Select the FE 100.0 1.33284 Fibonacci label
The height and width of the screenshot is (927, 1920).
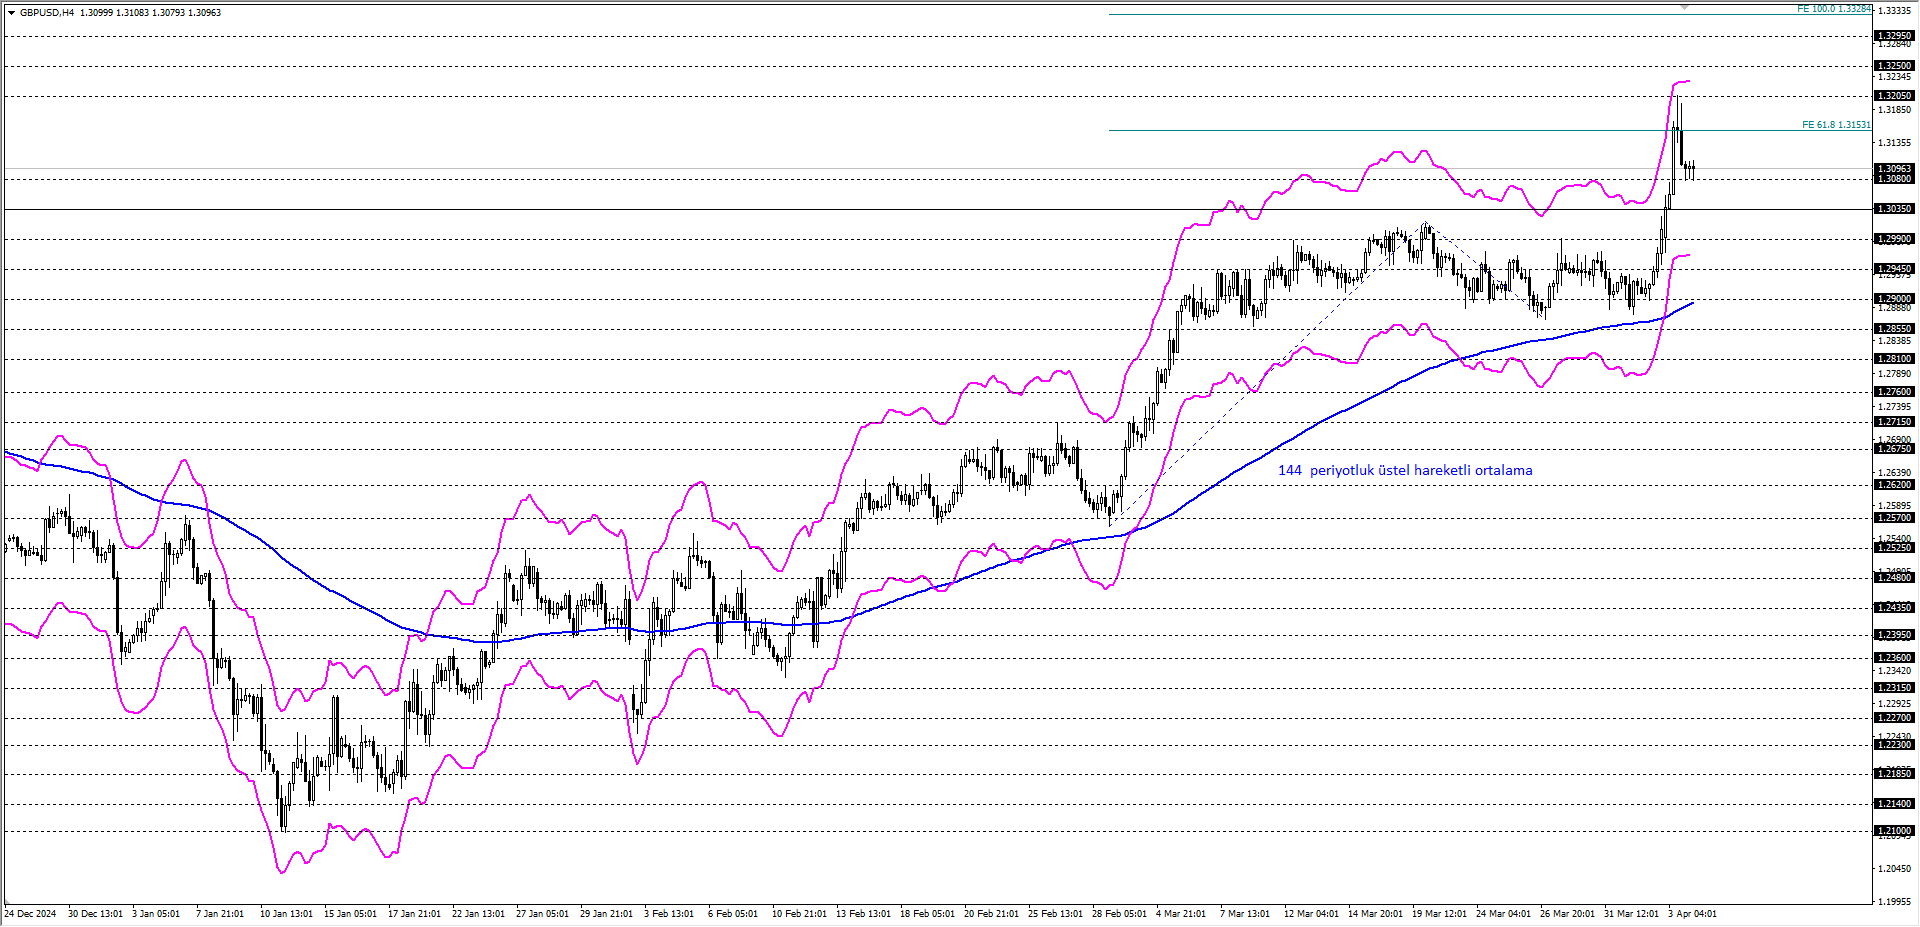(1833, 9)
